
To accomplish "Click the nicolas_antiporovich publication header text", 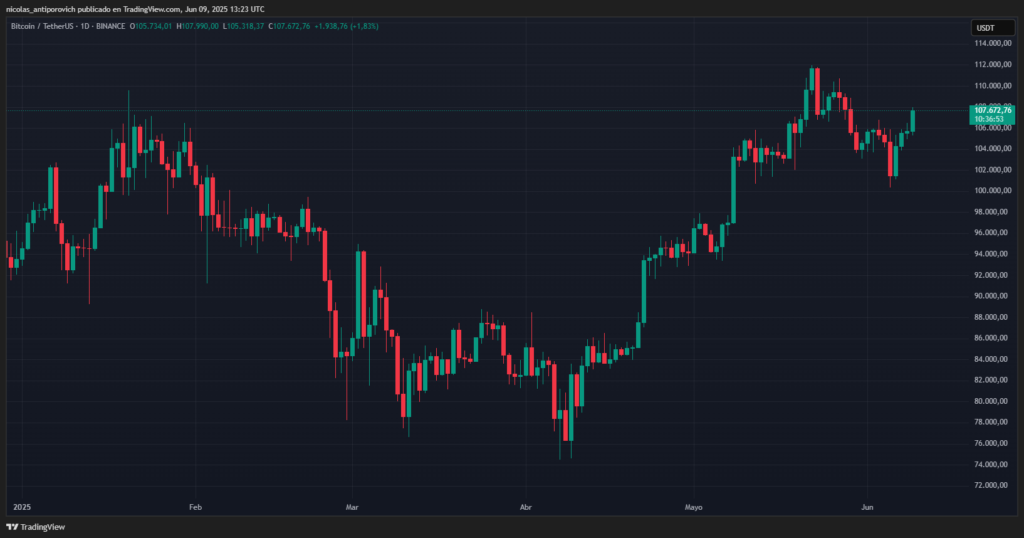I will 135,9.
